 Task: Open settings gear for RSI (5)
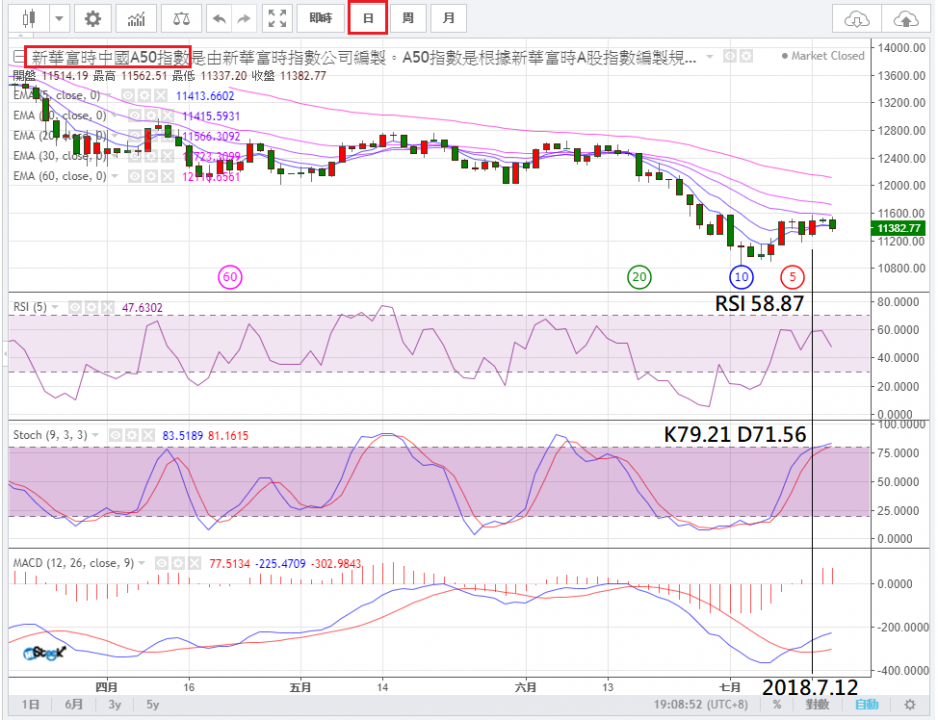click(91, 307)
